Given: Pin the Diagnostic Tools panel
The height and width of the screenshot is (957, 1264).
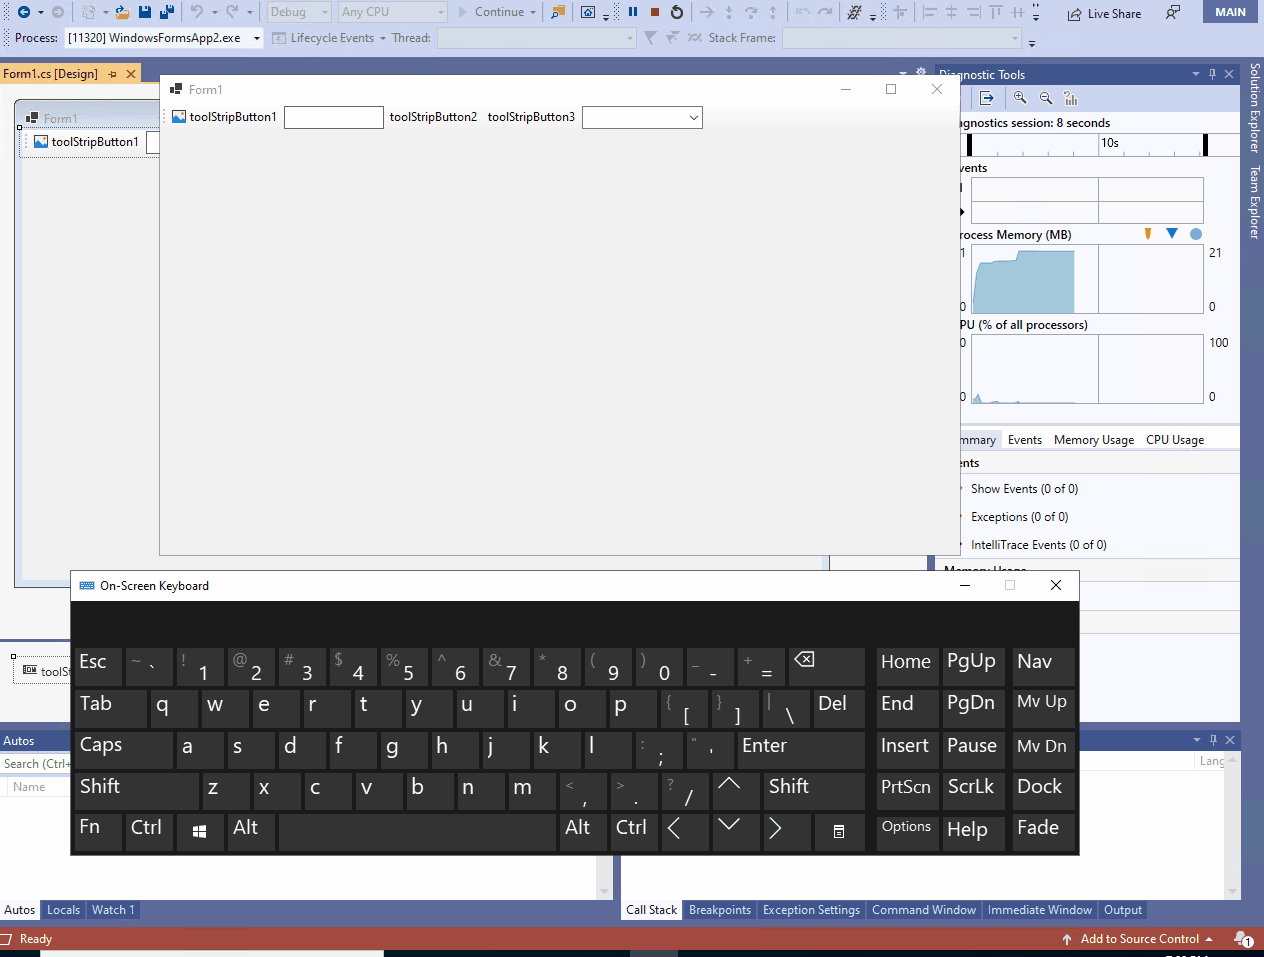Looking at the screenshot, I should (1212, 74).
